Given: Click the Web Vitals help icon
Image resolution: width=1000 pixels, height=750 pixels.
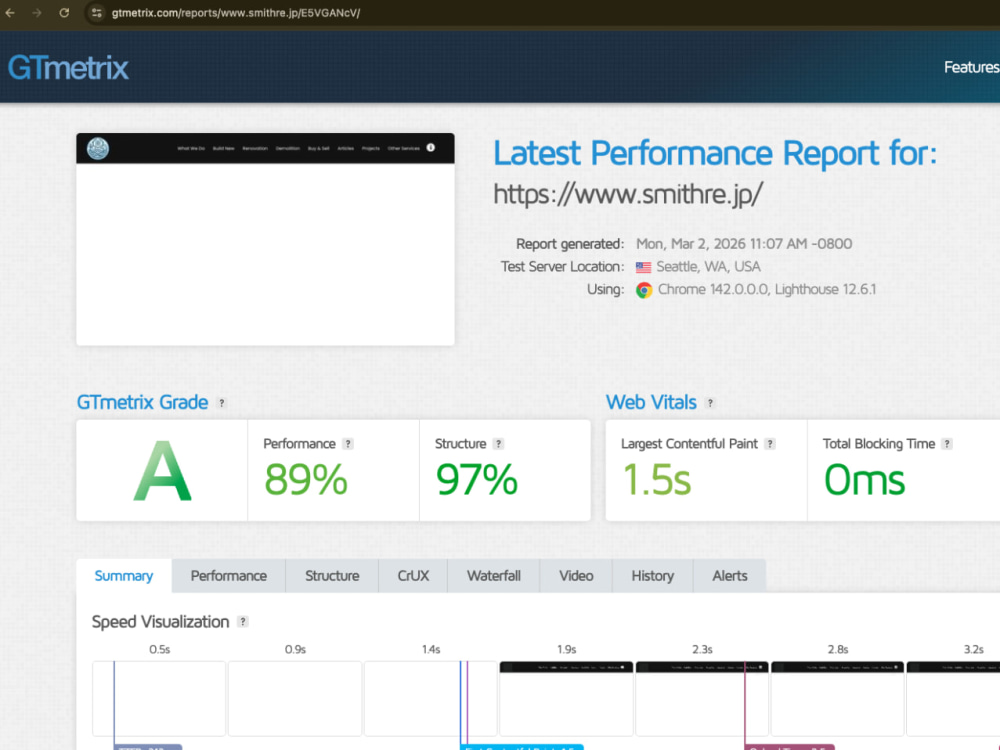Looking at the screenshot, I should point(710,403).
